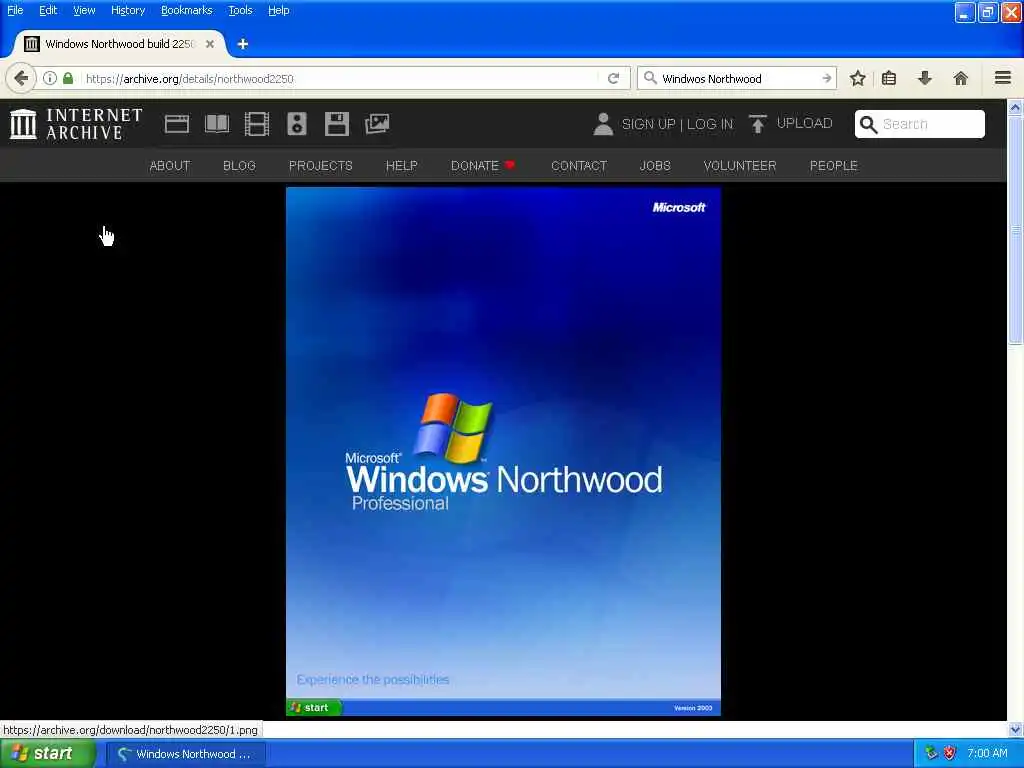Screen dimensions: 1024x768
Task: Click the page scrollbar up arrow
Action: (x=1015, y=108)
